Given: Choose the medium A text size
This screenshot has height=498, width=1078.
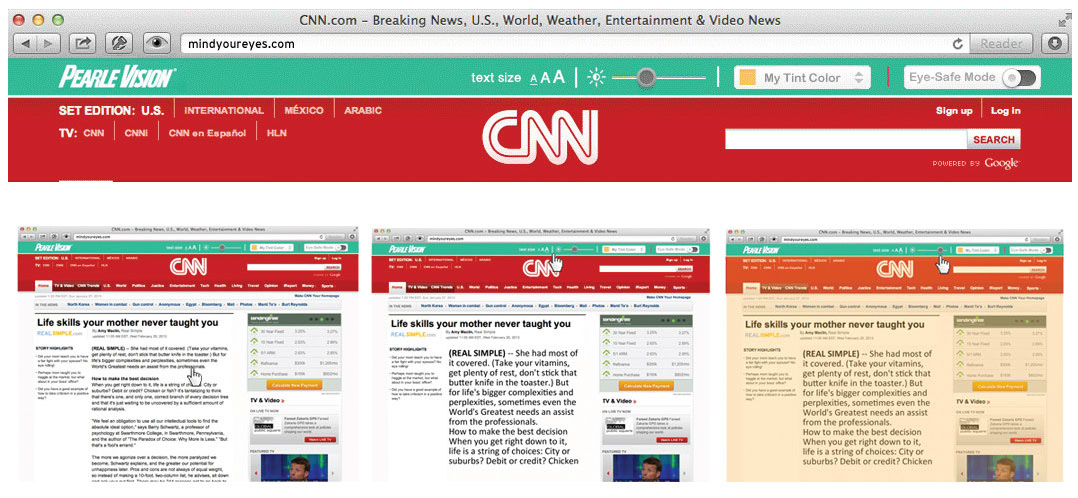Looking at the screenshot, I should point(545,78).
